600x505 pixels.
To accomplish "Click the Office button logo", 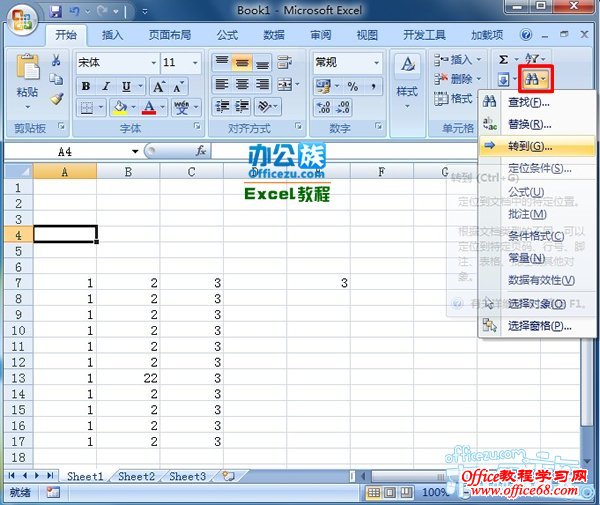I will tap(22, 19).
